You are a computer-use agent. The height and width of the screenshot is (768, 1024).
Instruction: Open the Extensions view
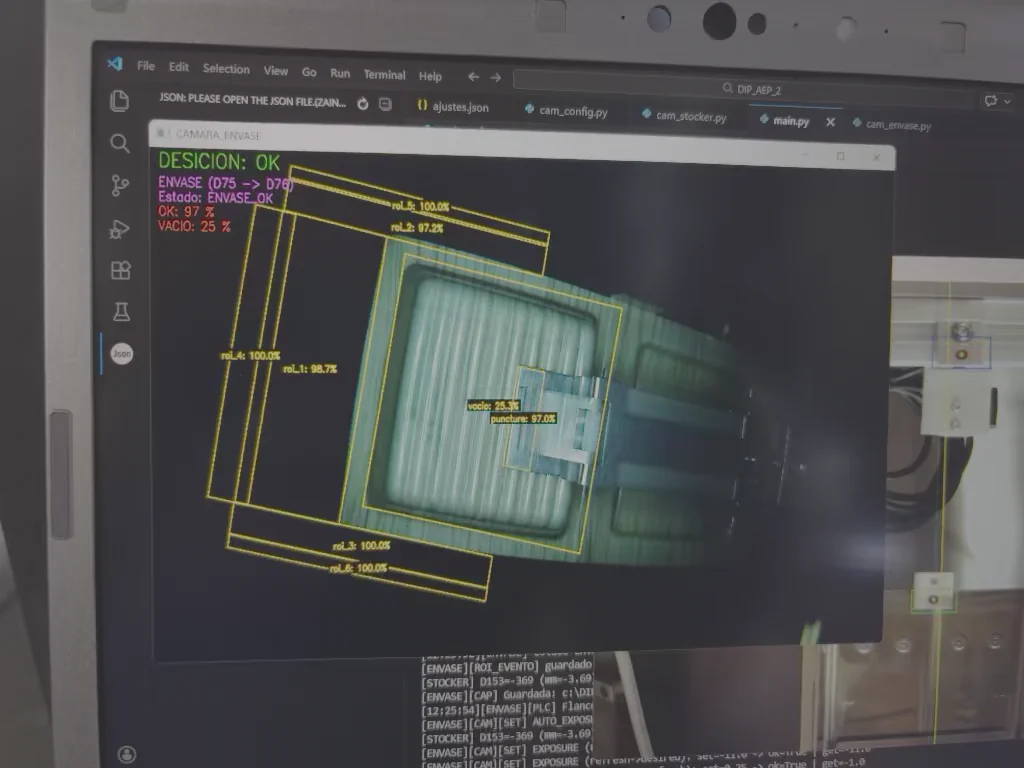121,270
